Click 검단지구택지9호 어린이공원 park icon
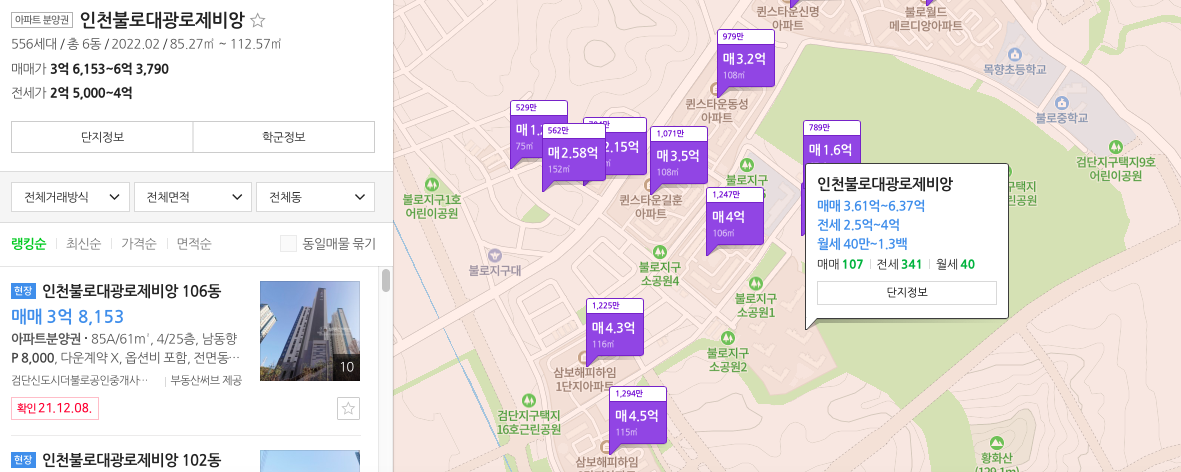Viewport: 1181px width, 472px height. click(x=1115, y=146)
